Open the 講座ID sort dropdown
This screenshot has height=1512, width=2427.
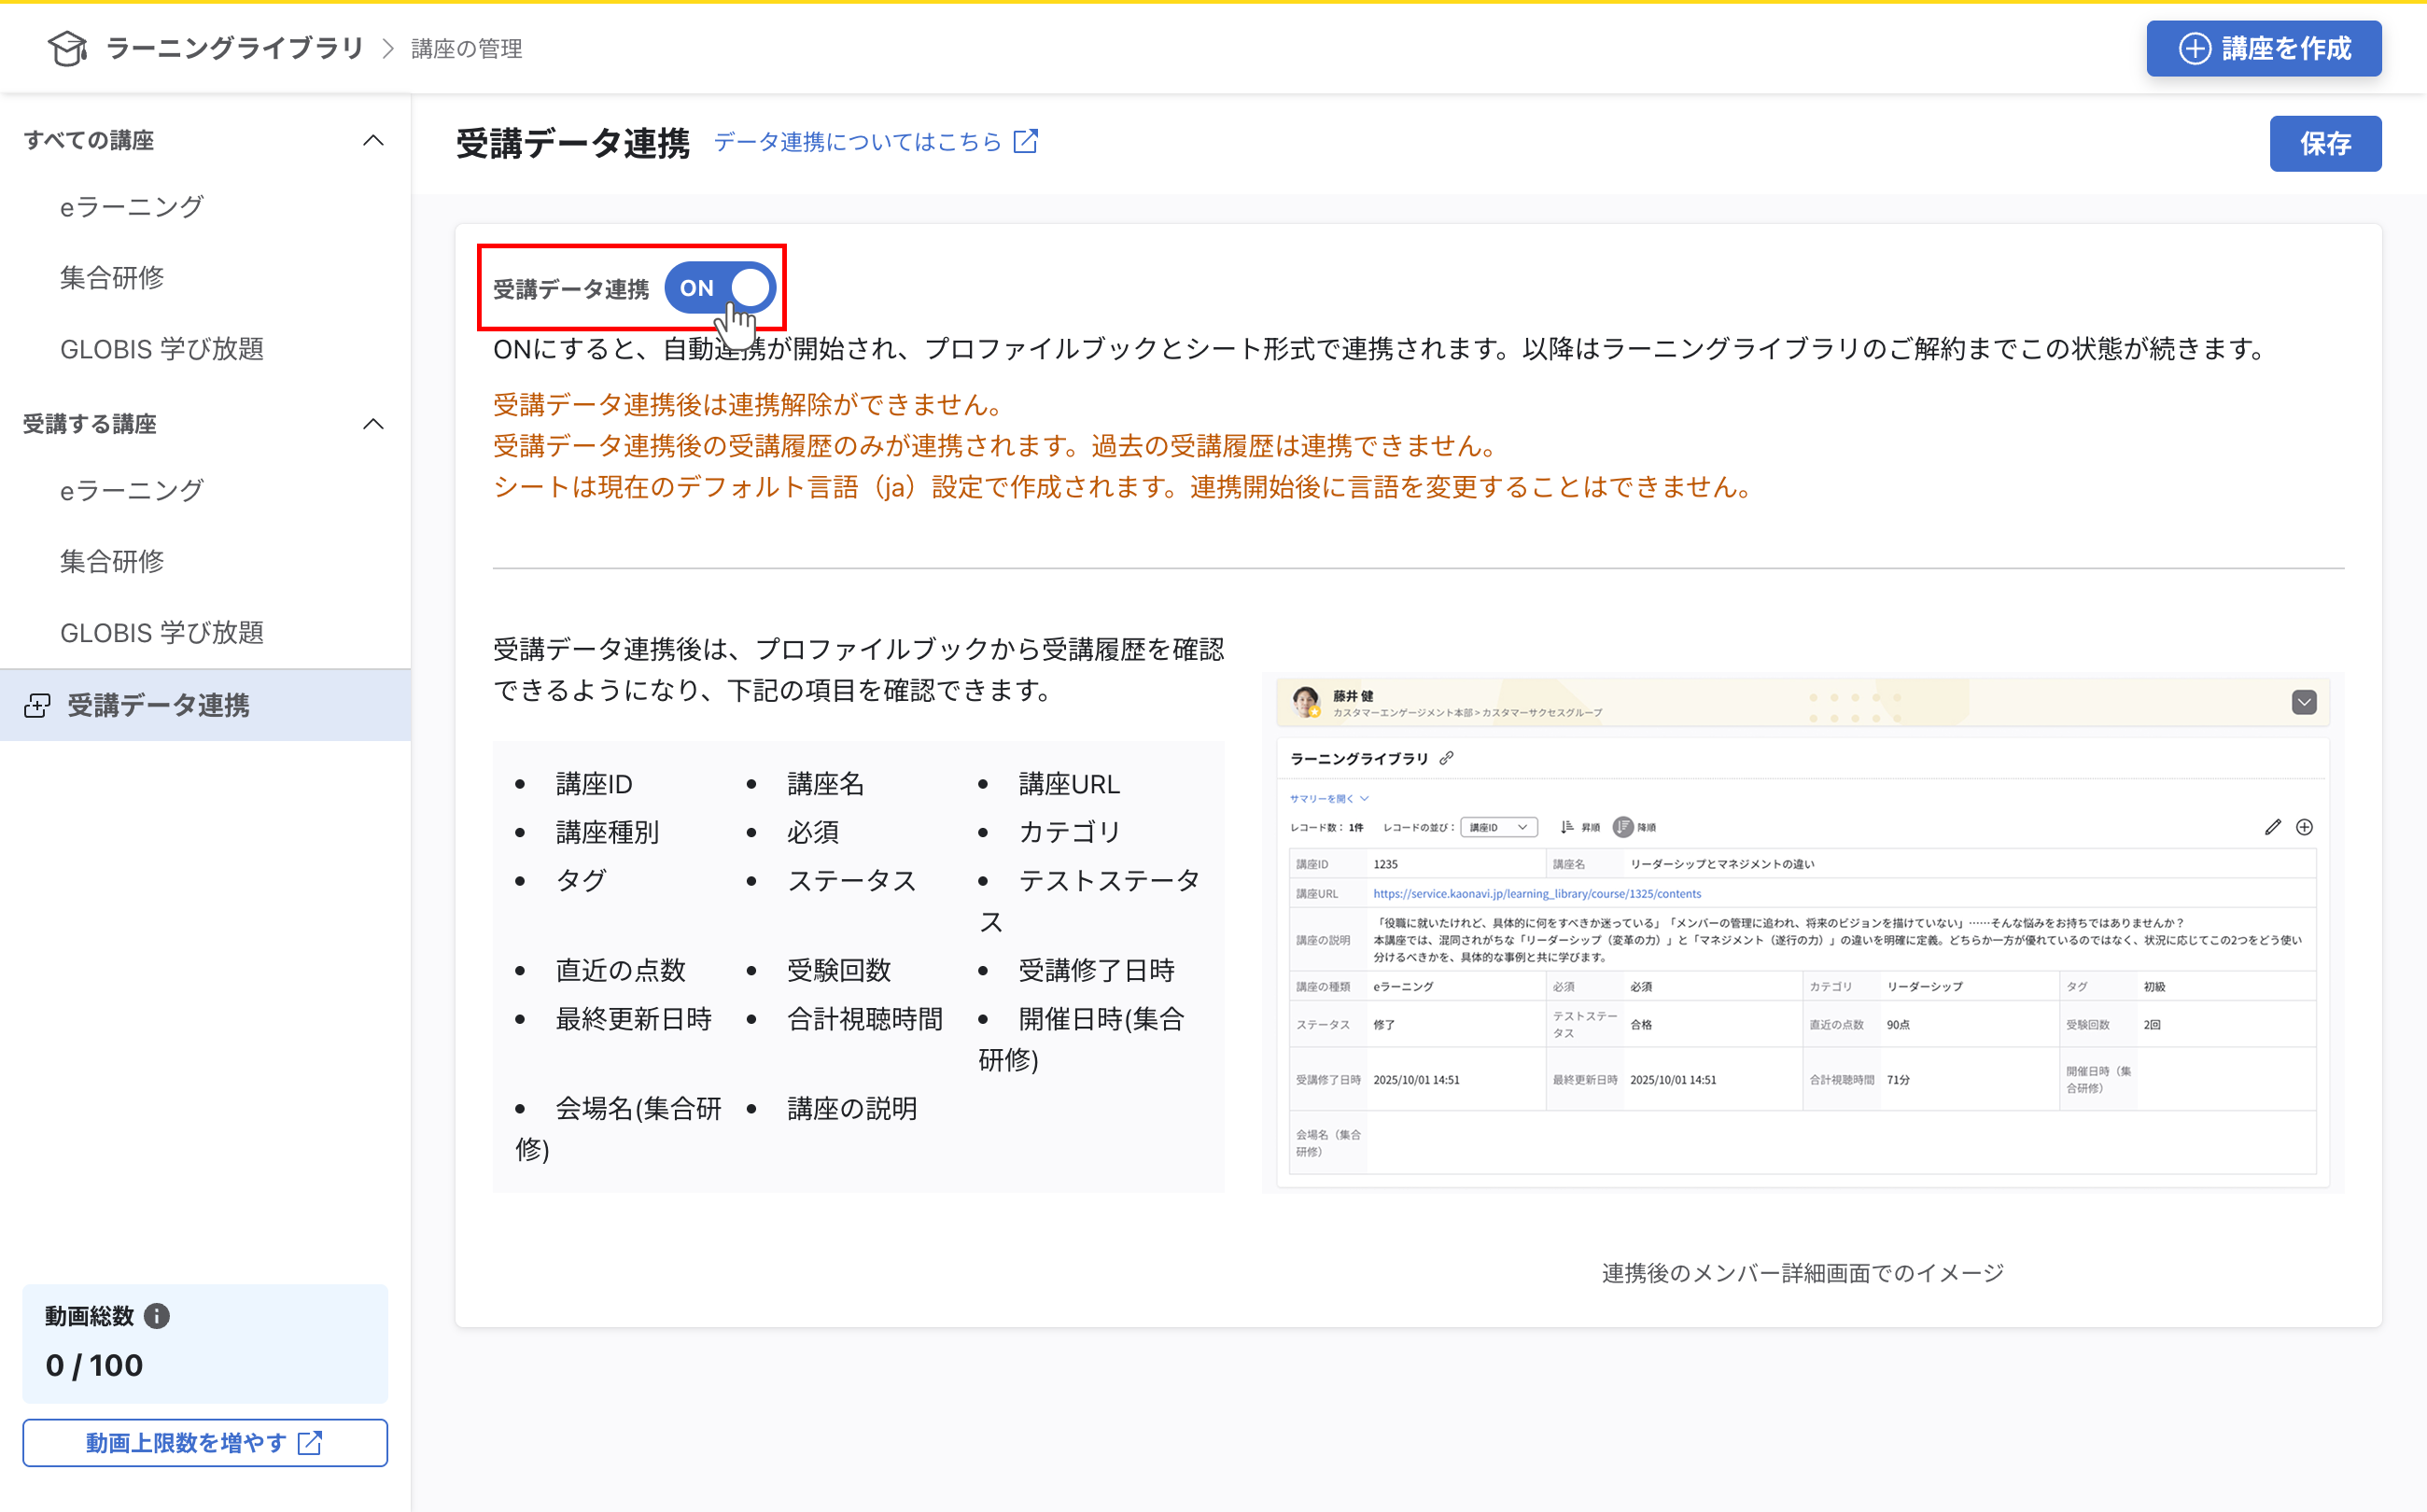click(x=1498, y=827)
